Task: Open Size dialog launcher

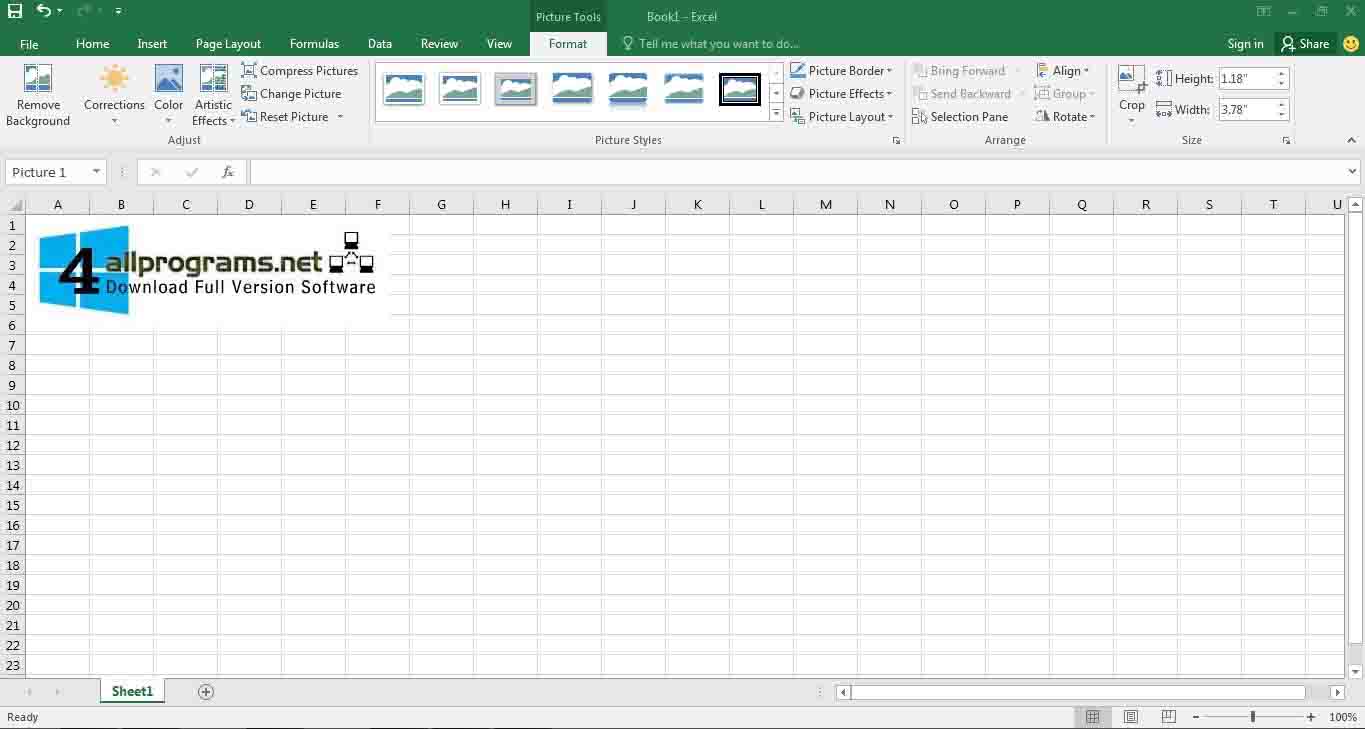Action: (1286, 141)
